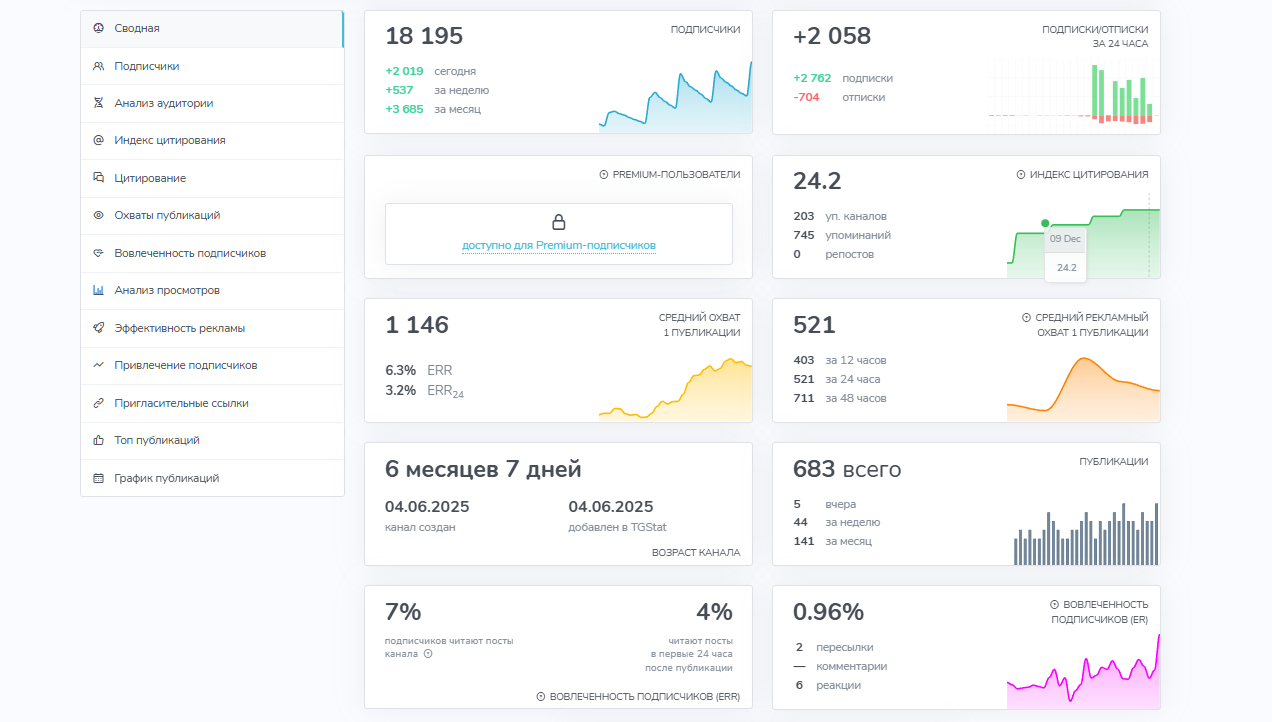Click the calendar icon for График публикаций

pyautogui.click(x=98, y=478)
